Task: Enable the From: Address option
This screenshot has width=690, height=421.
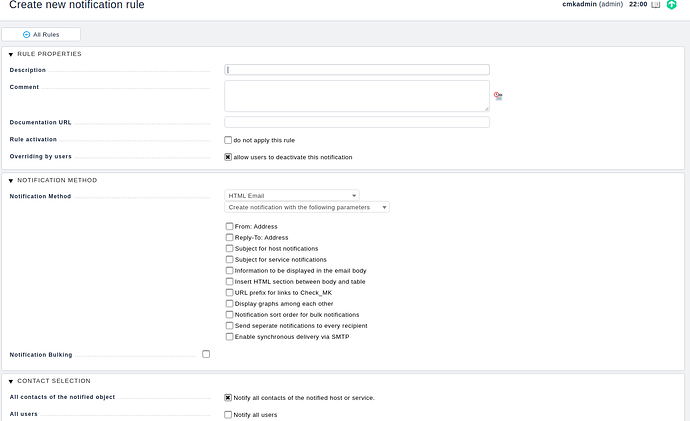Action: 229,226
